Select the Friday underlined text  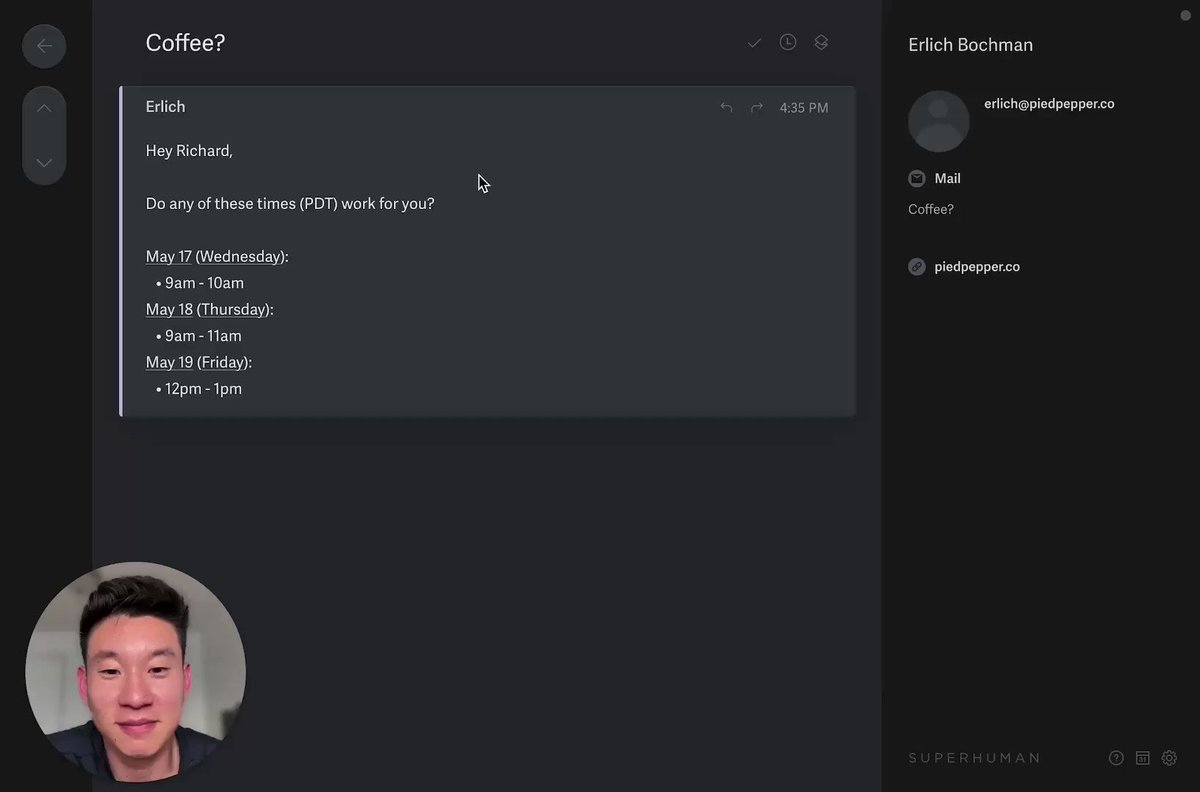(223, 362)
